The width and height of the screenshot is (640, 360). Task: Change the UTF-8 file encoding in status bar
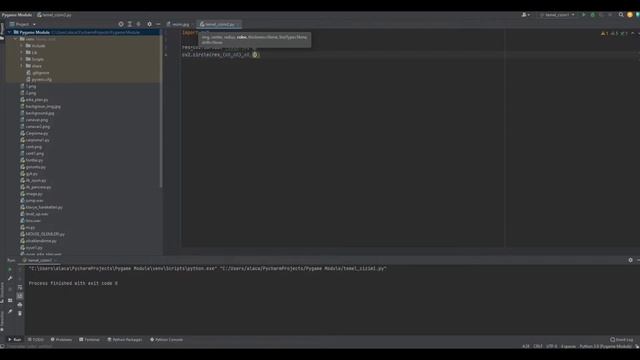pos(551,347)
